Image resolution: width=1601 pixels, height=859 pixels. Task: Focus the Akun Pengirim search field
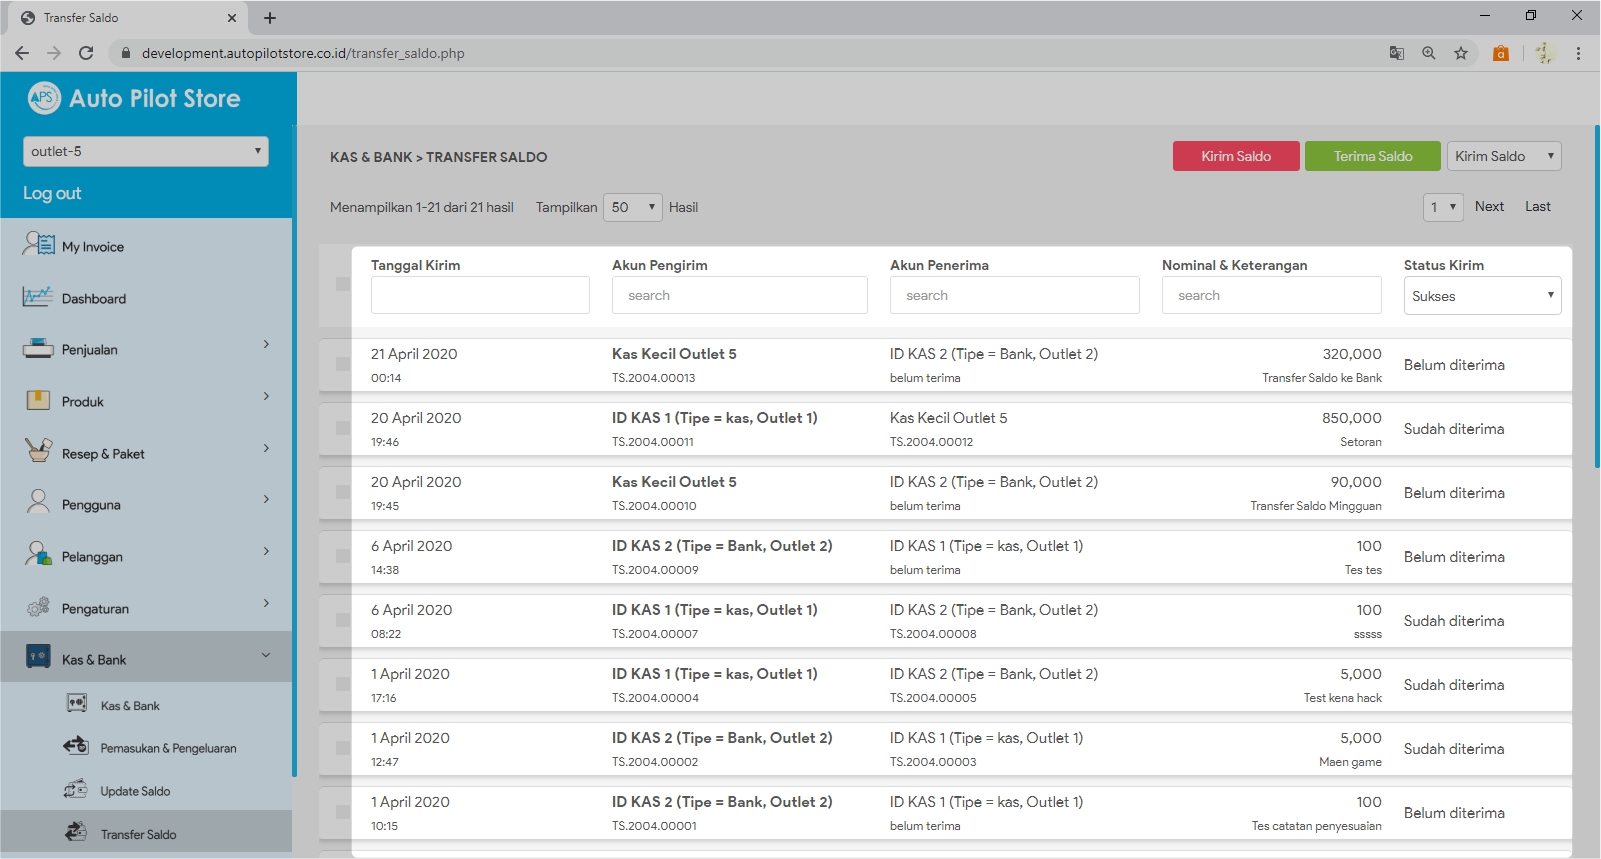[x=739, y=296]
